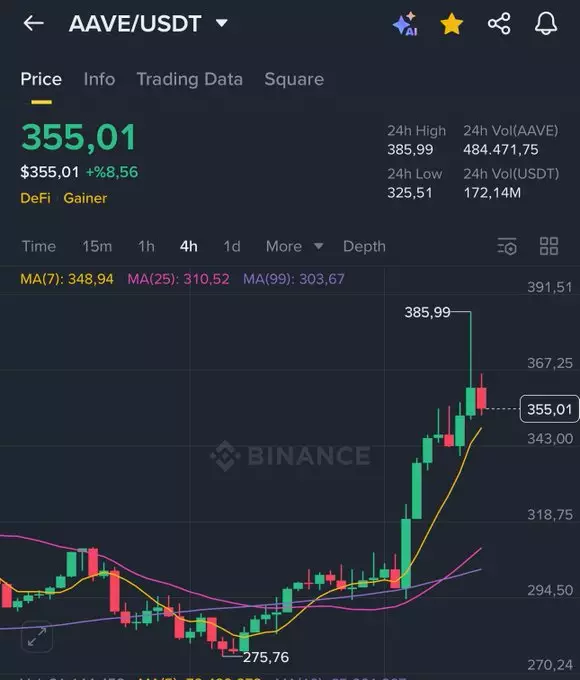Tap the 294,50 price axis label
The width and height of the screenshot is (580, 680).
coord(550,590)
